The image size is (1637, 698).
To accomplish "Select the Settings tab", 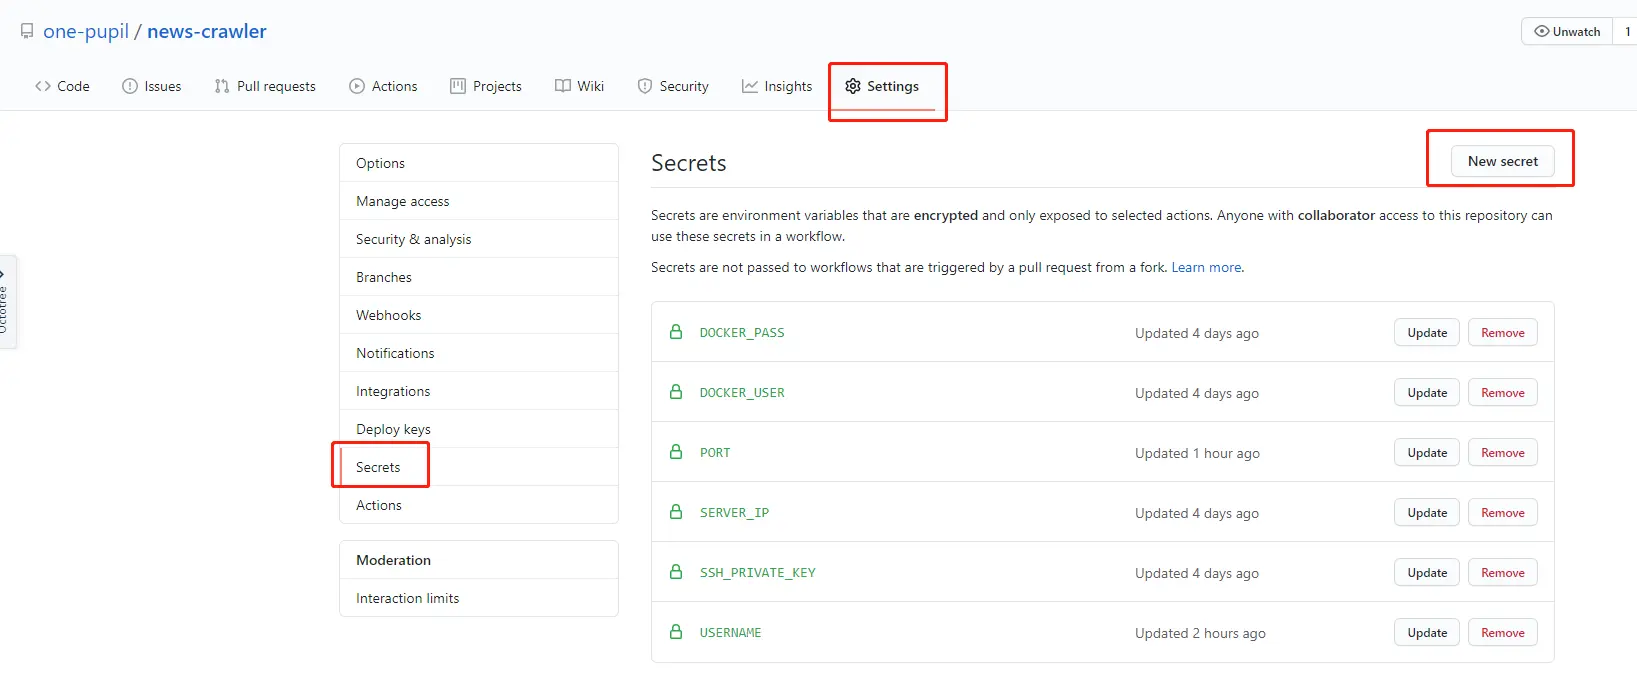I will pos(882,86).
